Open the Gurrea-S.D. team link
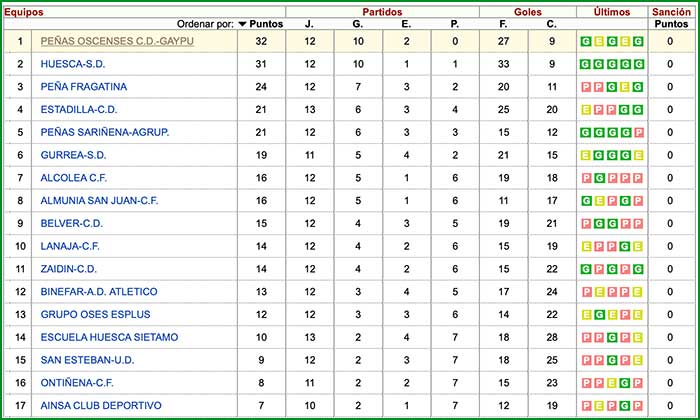The width and height of the screenshot is (700, 420). [x=73, y=155]
